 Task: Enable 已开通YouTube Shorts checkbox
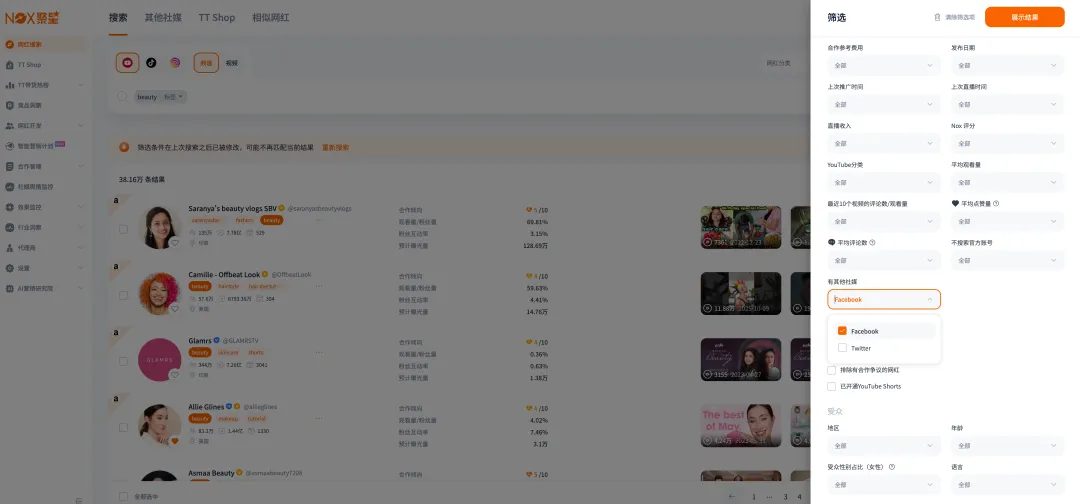click(832, 386)
